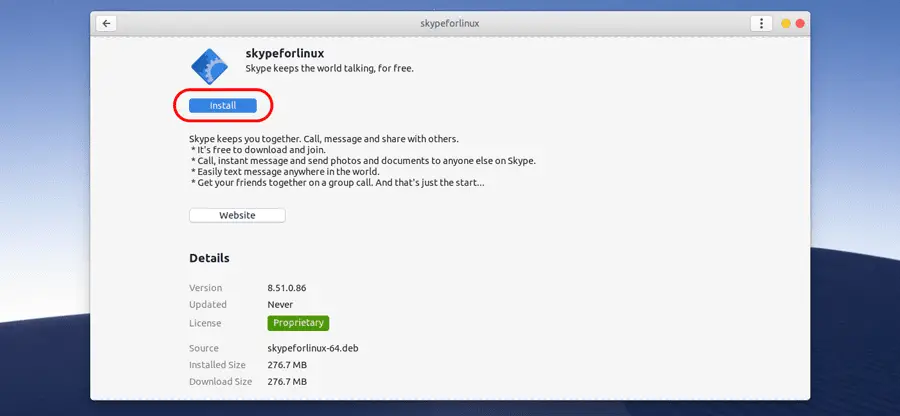Click the 'Source' label
Viewport: 900px width, 416px height.
click(204, 348)
